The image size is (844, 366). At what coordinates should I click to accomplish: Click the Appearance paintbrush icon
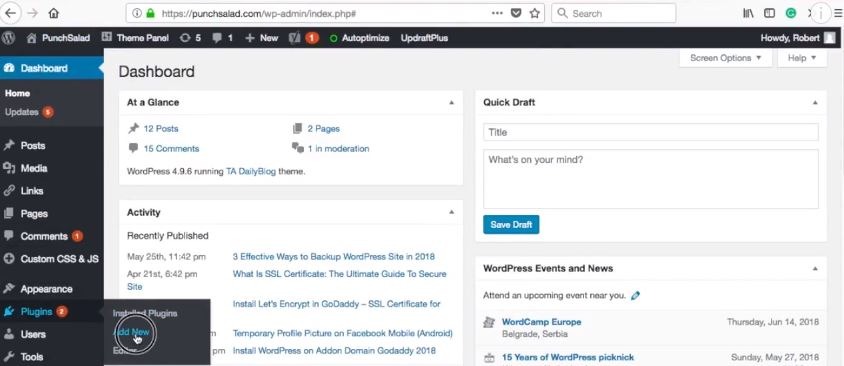[9, 288]
